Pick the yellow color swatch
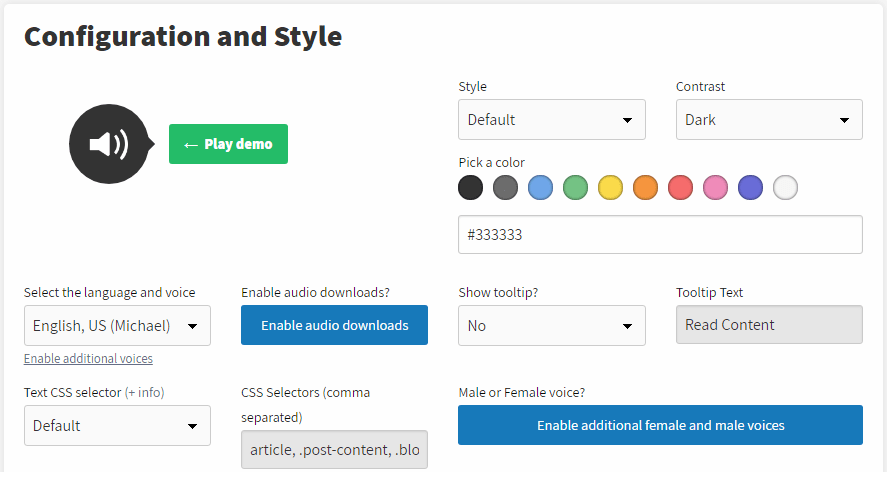 coord(610,188)
